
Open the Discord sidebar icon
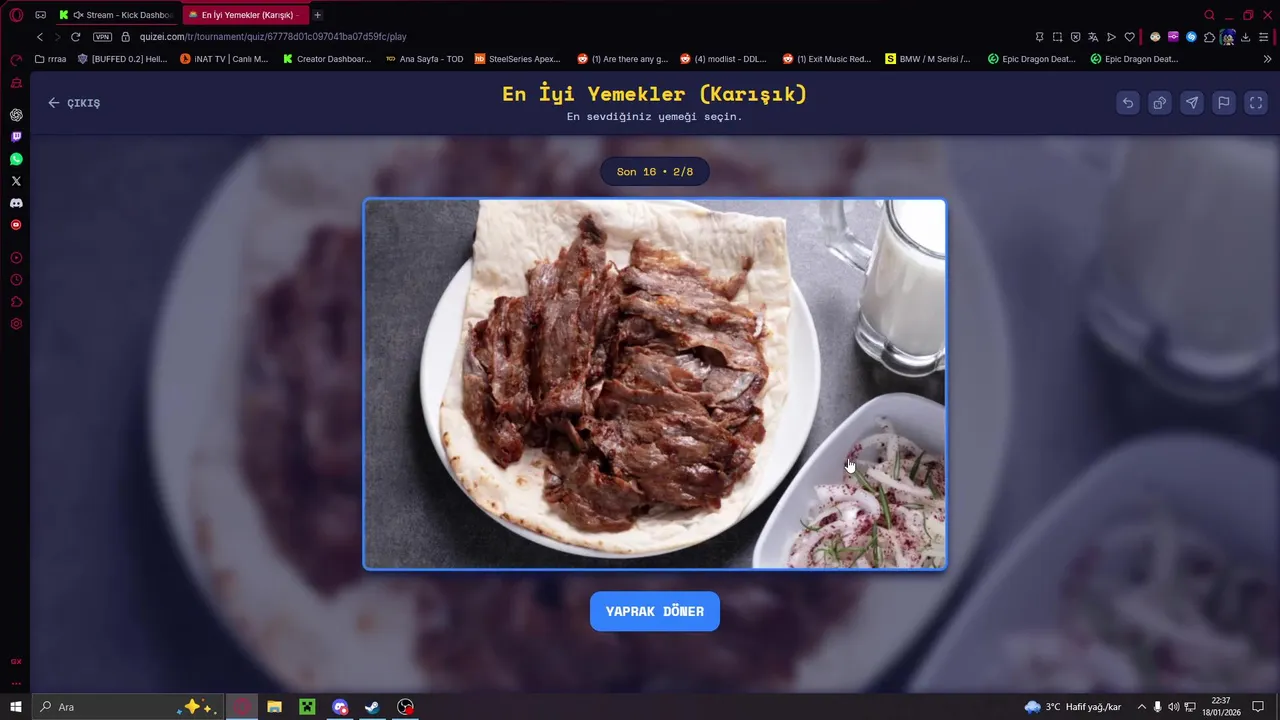click(x=16, y=203)
